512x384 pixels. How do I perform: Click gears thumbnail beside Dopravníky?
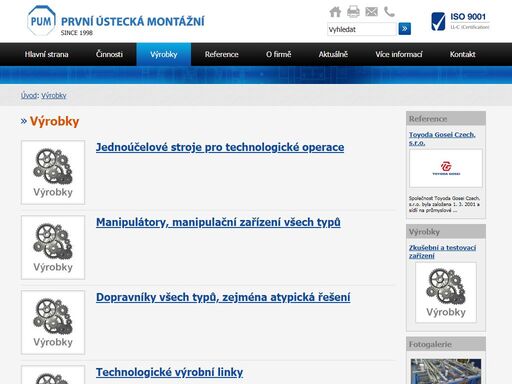[x=53, y=322]
